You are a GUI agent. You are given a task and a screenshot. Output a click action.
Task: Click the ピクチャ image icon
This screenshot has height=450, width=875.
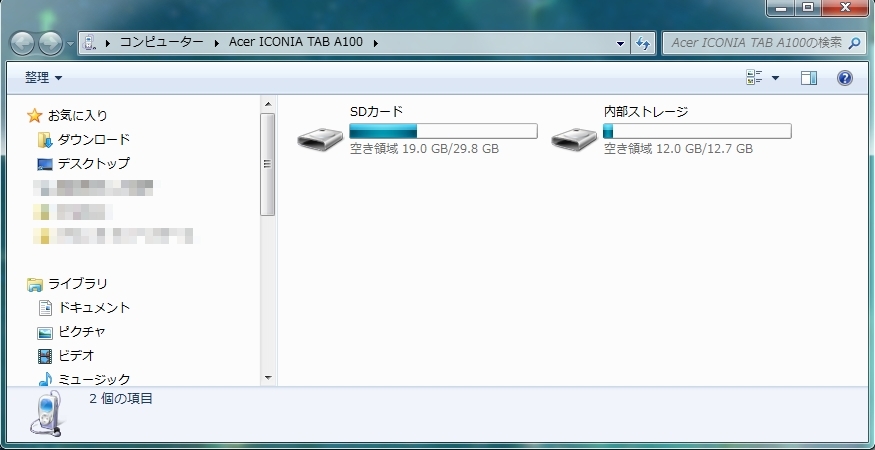pyautogui.click(x=45, y=333)
